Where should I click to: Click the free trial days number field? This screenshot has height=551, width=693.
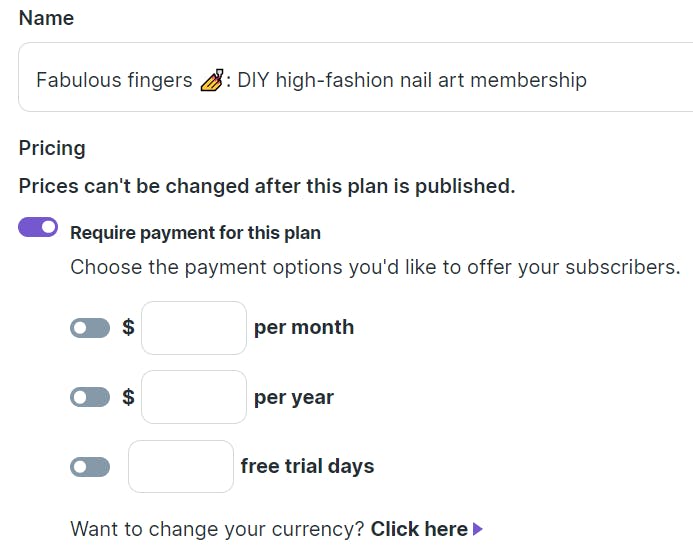181,466
